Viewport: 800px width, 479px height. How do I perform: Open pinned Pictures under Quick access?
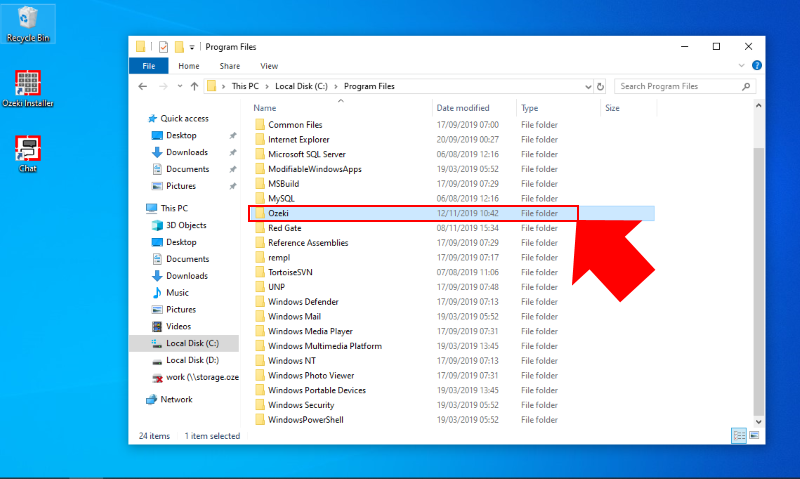coord(181,186)
